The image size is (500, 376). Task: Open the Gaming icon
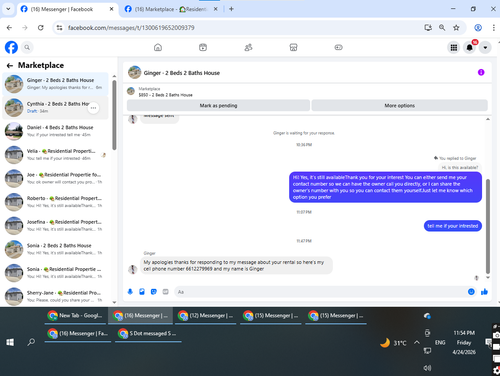338,47
